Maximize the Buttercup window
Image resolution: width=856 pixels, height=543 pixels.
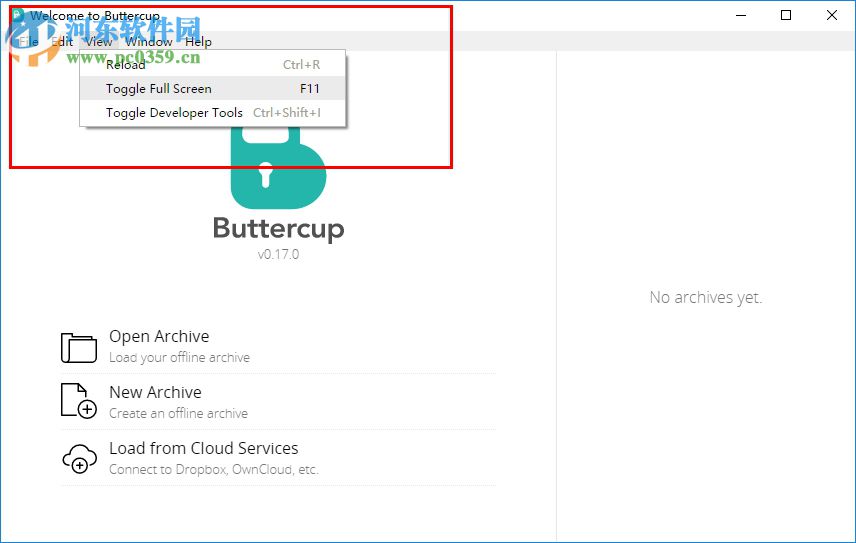click(x=786, y=15)
